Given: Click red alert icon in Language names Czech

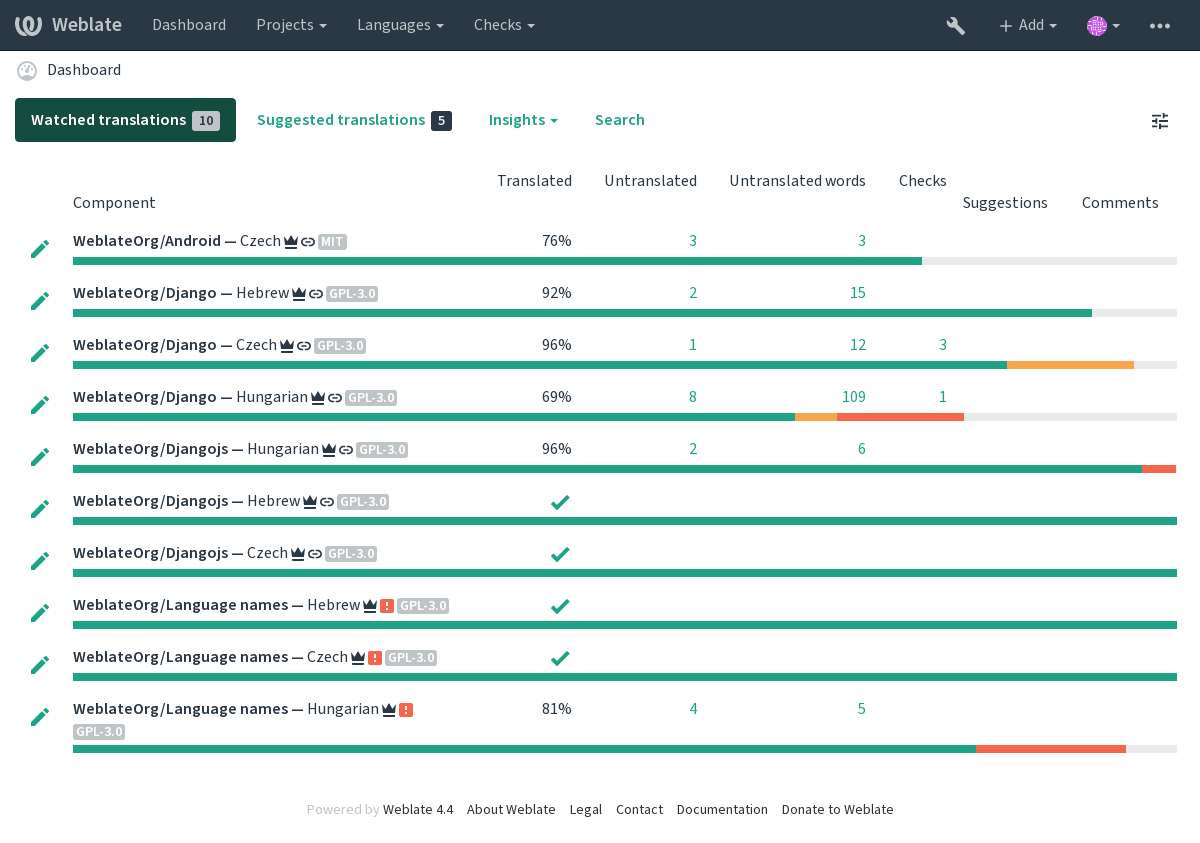Looking at the screenshot, I should 375,658.
